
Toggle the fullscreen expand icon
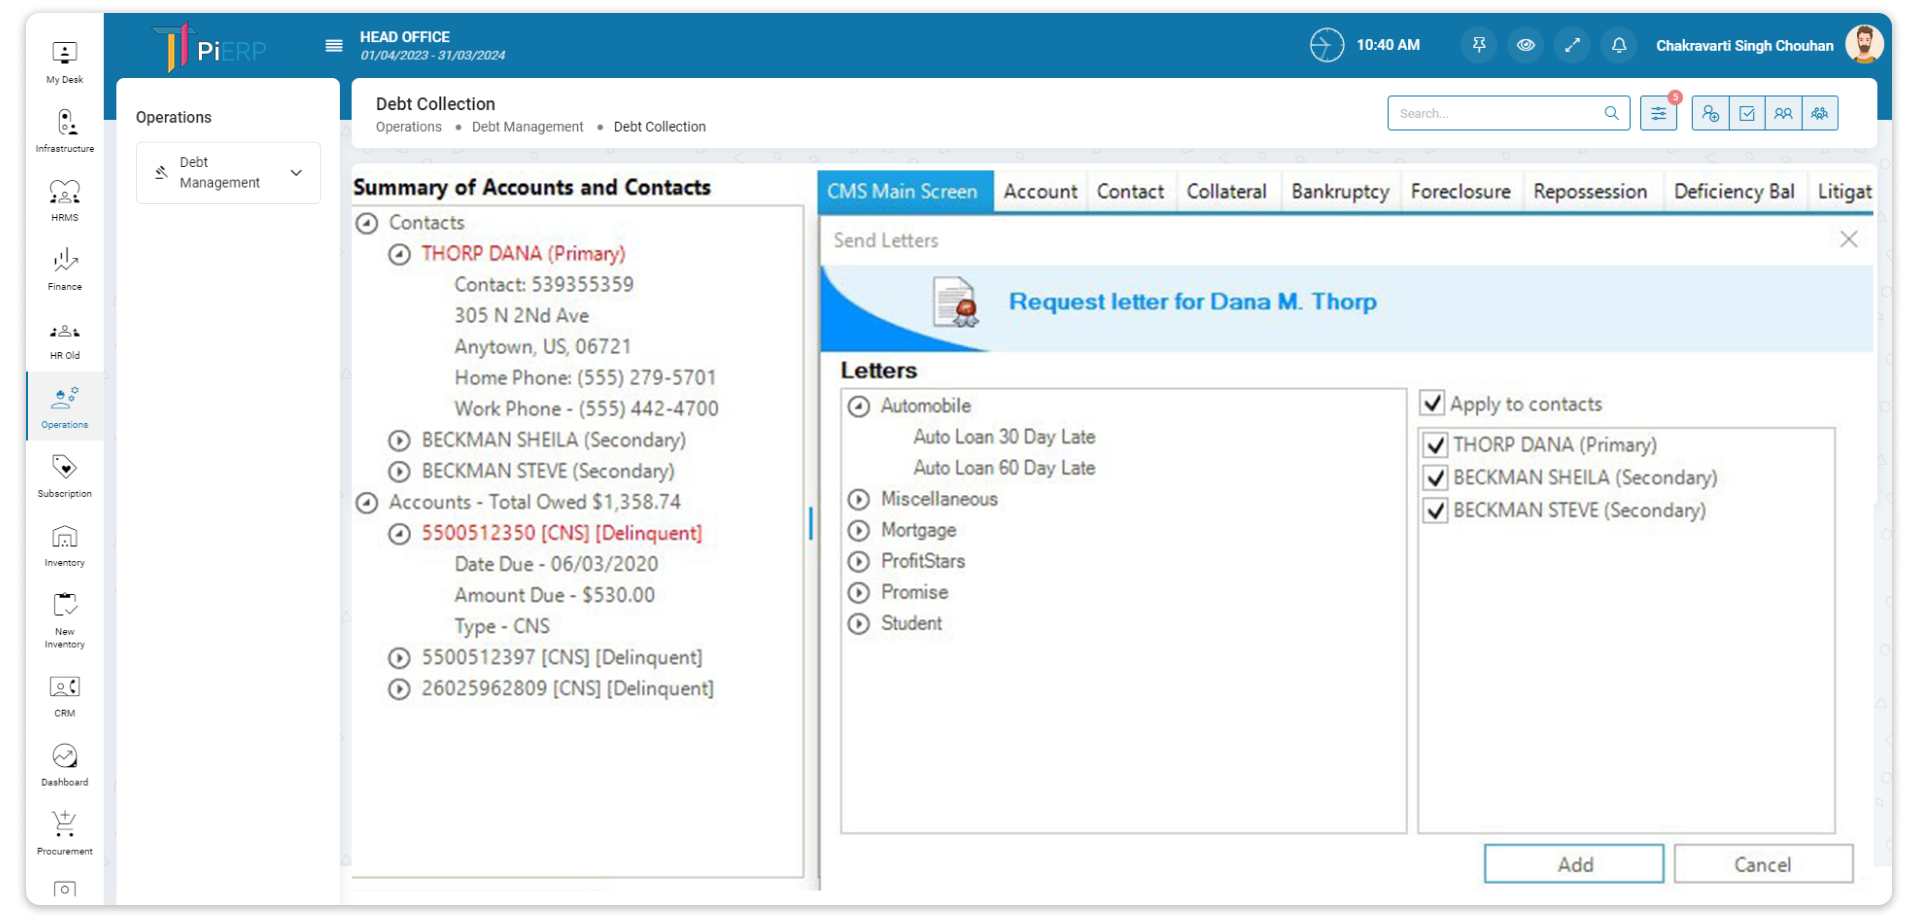(1572, 45)
